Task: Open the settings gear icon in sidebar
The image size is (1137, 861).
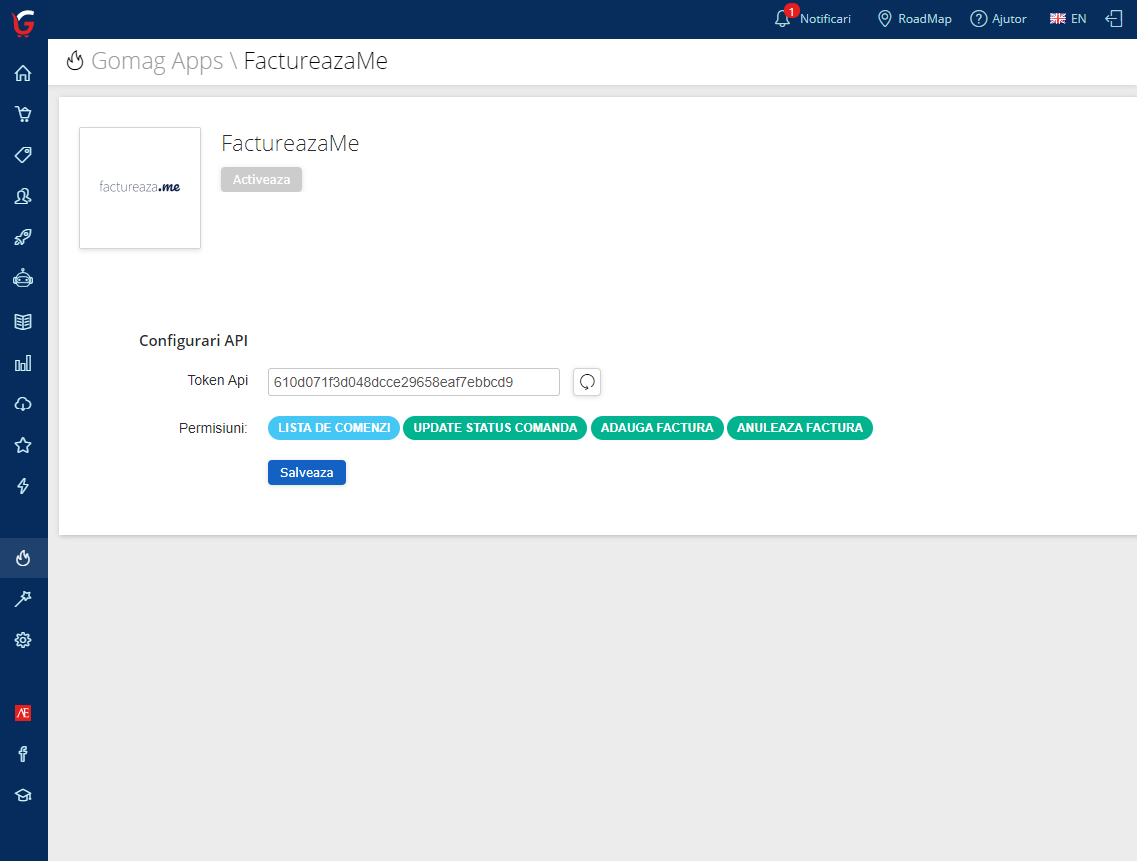Action: tap(23, 640)
